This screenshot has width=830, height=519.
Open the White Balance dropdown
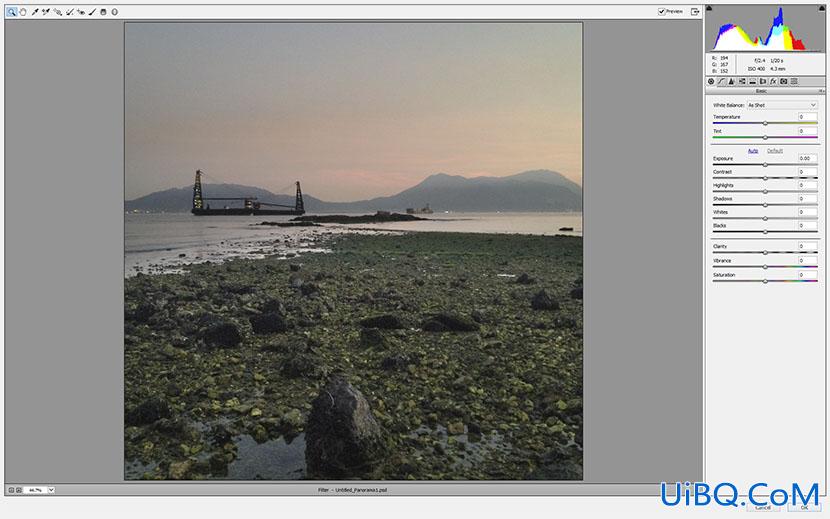(x=782, y=105)
